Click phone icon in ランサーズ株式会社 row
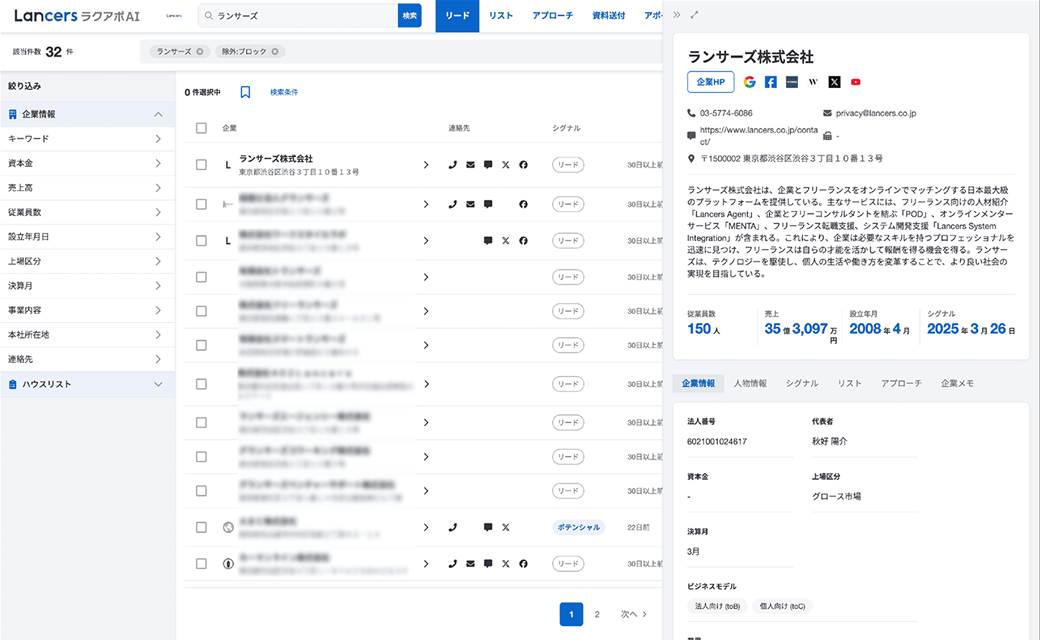1040x640 pixels. 453,164
